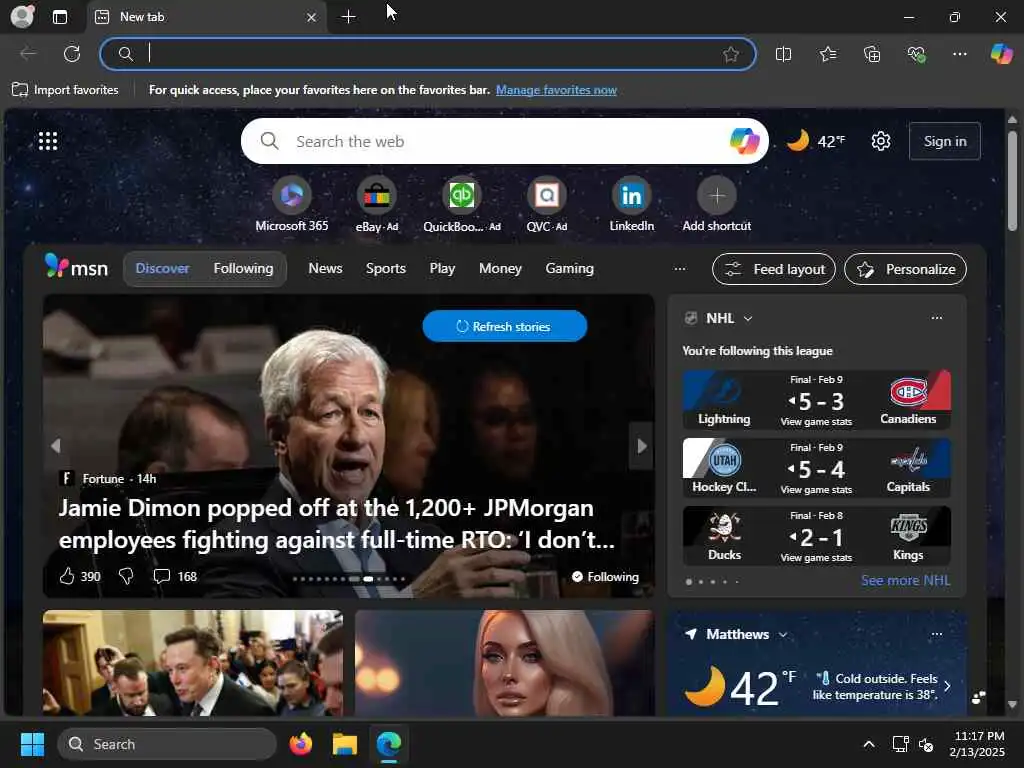Open Collections toolbar icon
The image size is (1024, 768).
(x=872, y=54)
